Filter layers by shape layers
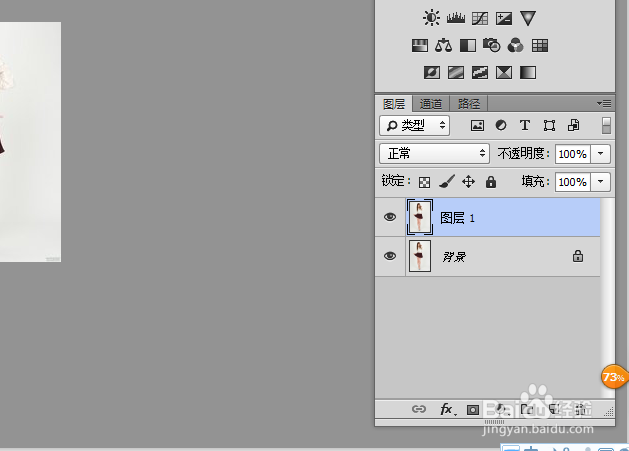The image size is (629, 451). click(549, 126)
